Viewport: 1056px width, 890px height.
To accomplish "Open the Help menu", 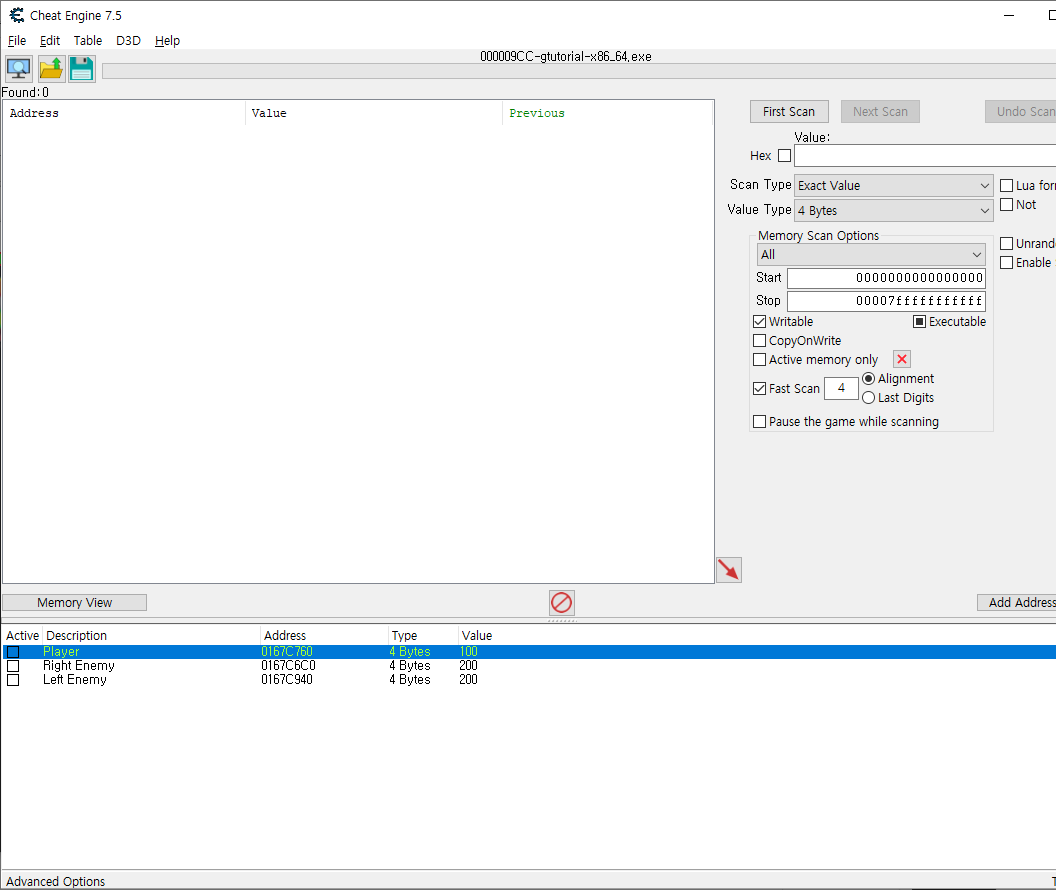I will click(x=167, y=40).
